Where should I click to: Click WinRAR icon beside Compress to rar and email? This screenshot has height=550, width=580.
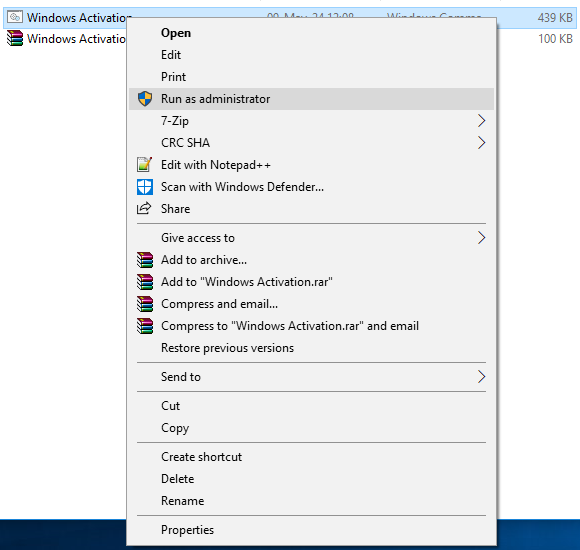145,326
